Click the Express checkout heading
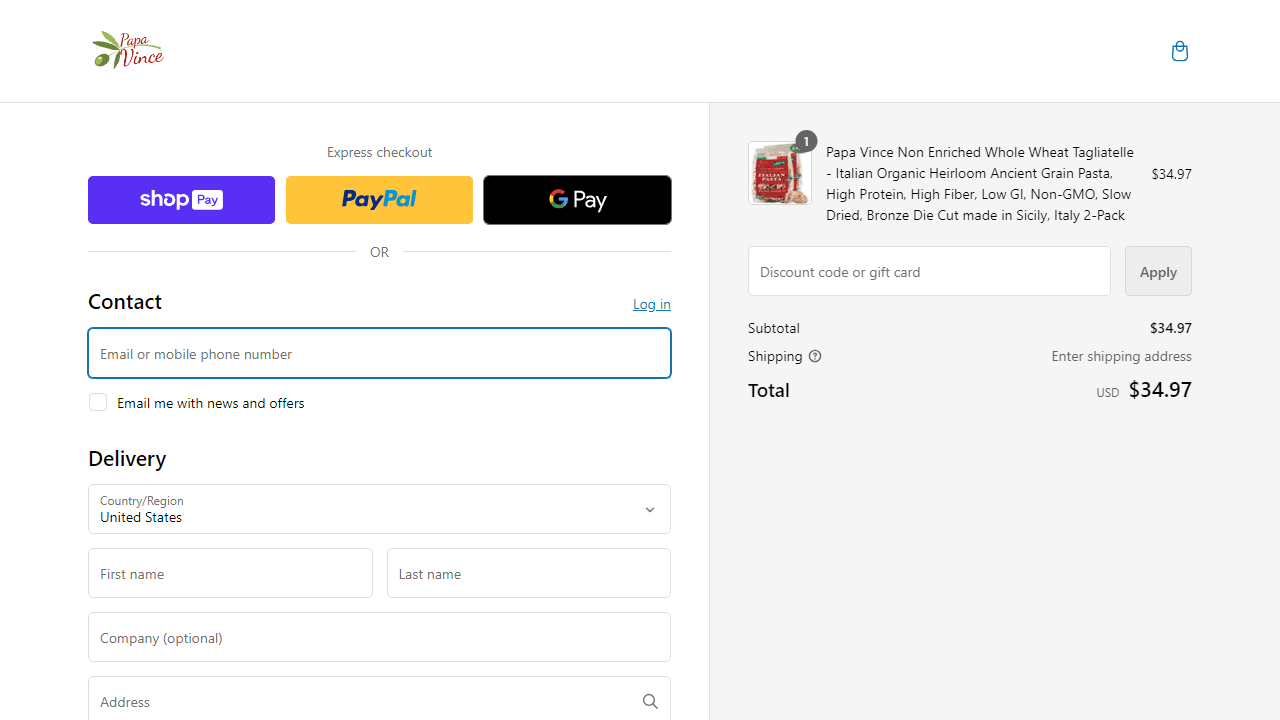Image resolution: width=1280 pixels, height=720 pixels. click(x=379, y=152)
